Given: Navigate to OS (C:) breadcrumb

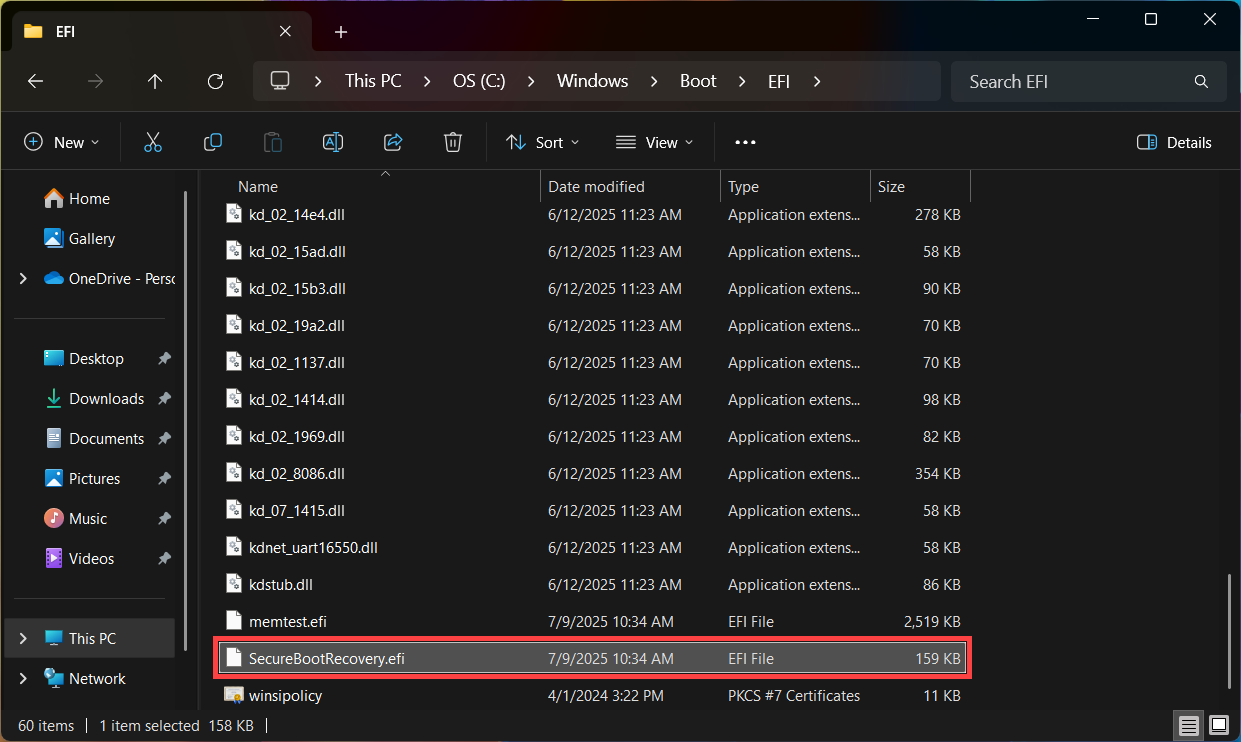Looking at the screenshot, I should tap(479, 82).
